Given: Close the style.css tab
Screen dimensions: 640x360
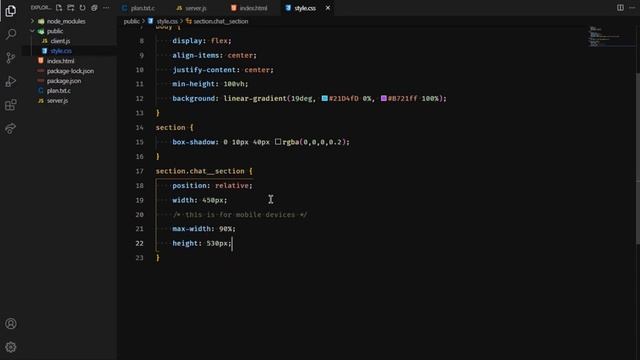Looking at the screenshot, I should 328,8.
